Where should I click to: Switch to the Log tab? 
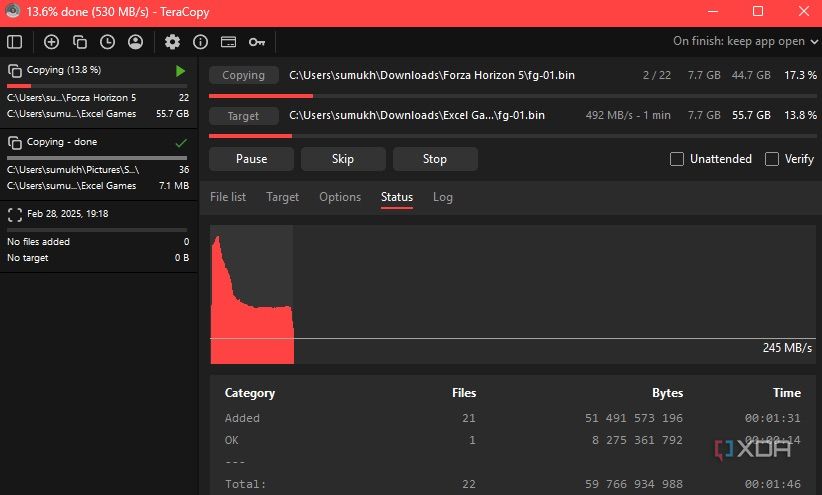[x=443, y=197]
